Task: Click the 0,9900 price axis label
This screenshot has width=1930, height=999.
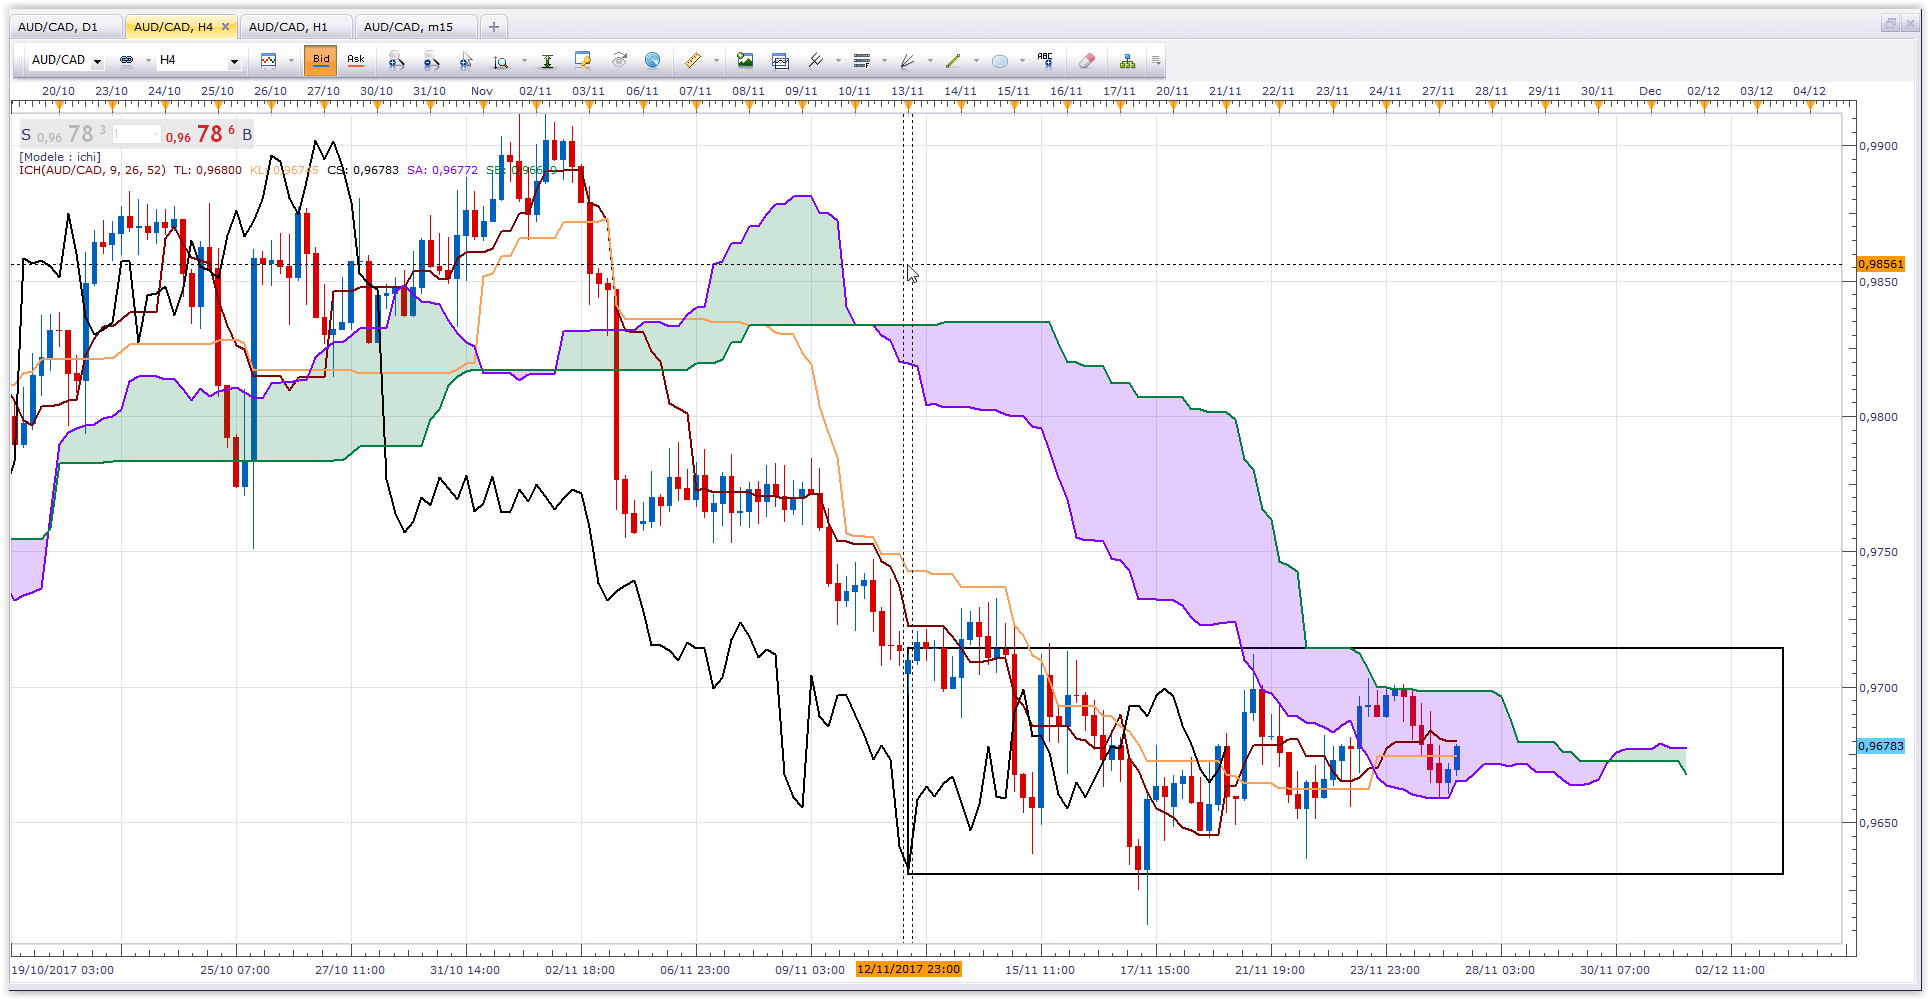Action: click(x=1878, y=146)
